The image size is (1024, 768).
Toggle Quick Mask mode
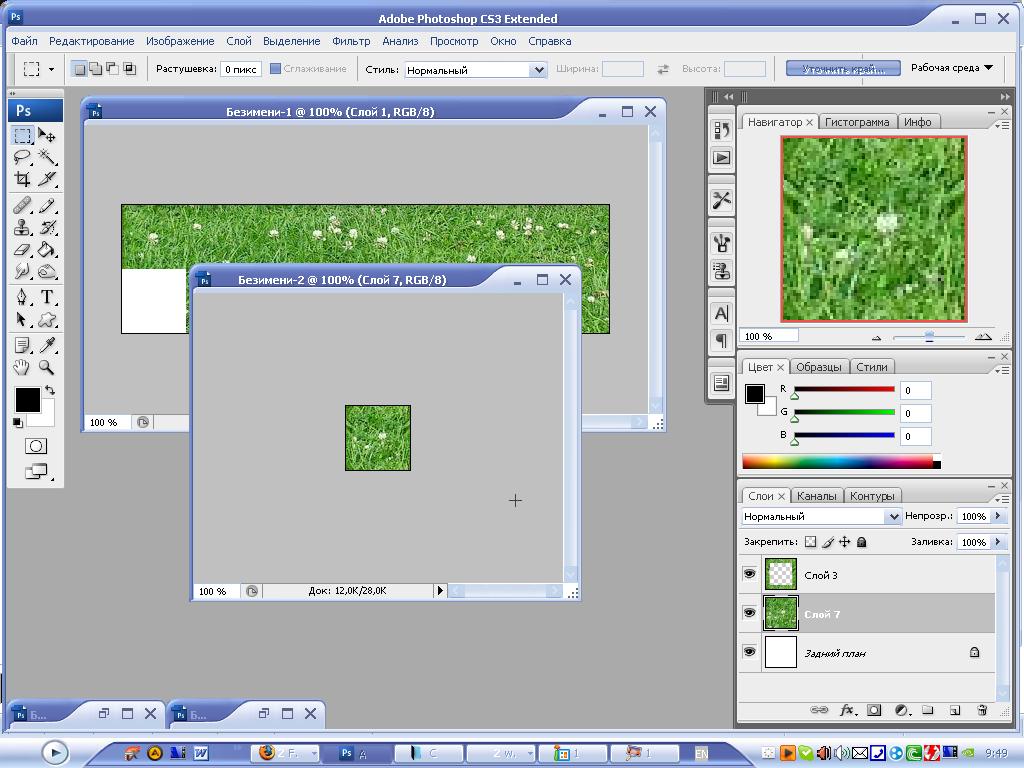tap(36, 446)
